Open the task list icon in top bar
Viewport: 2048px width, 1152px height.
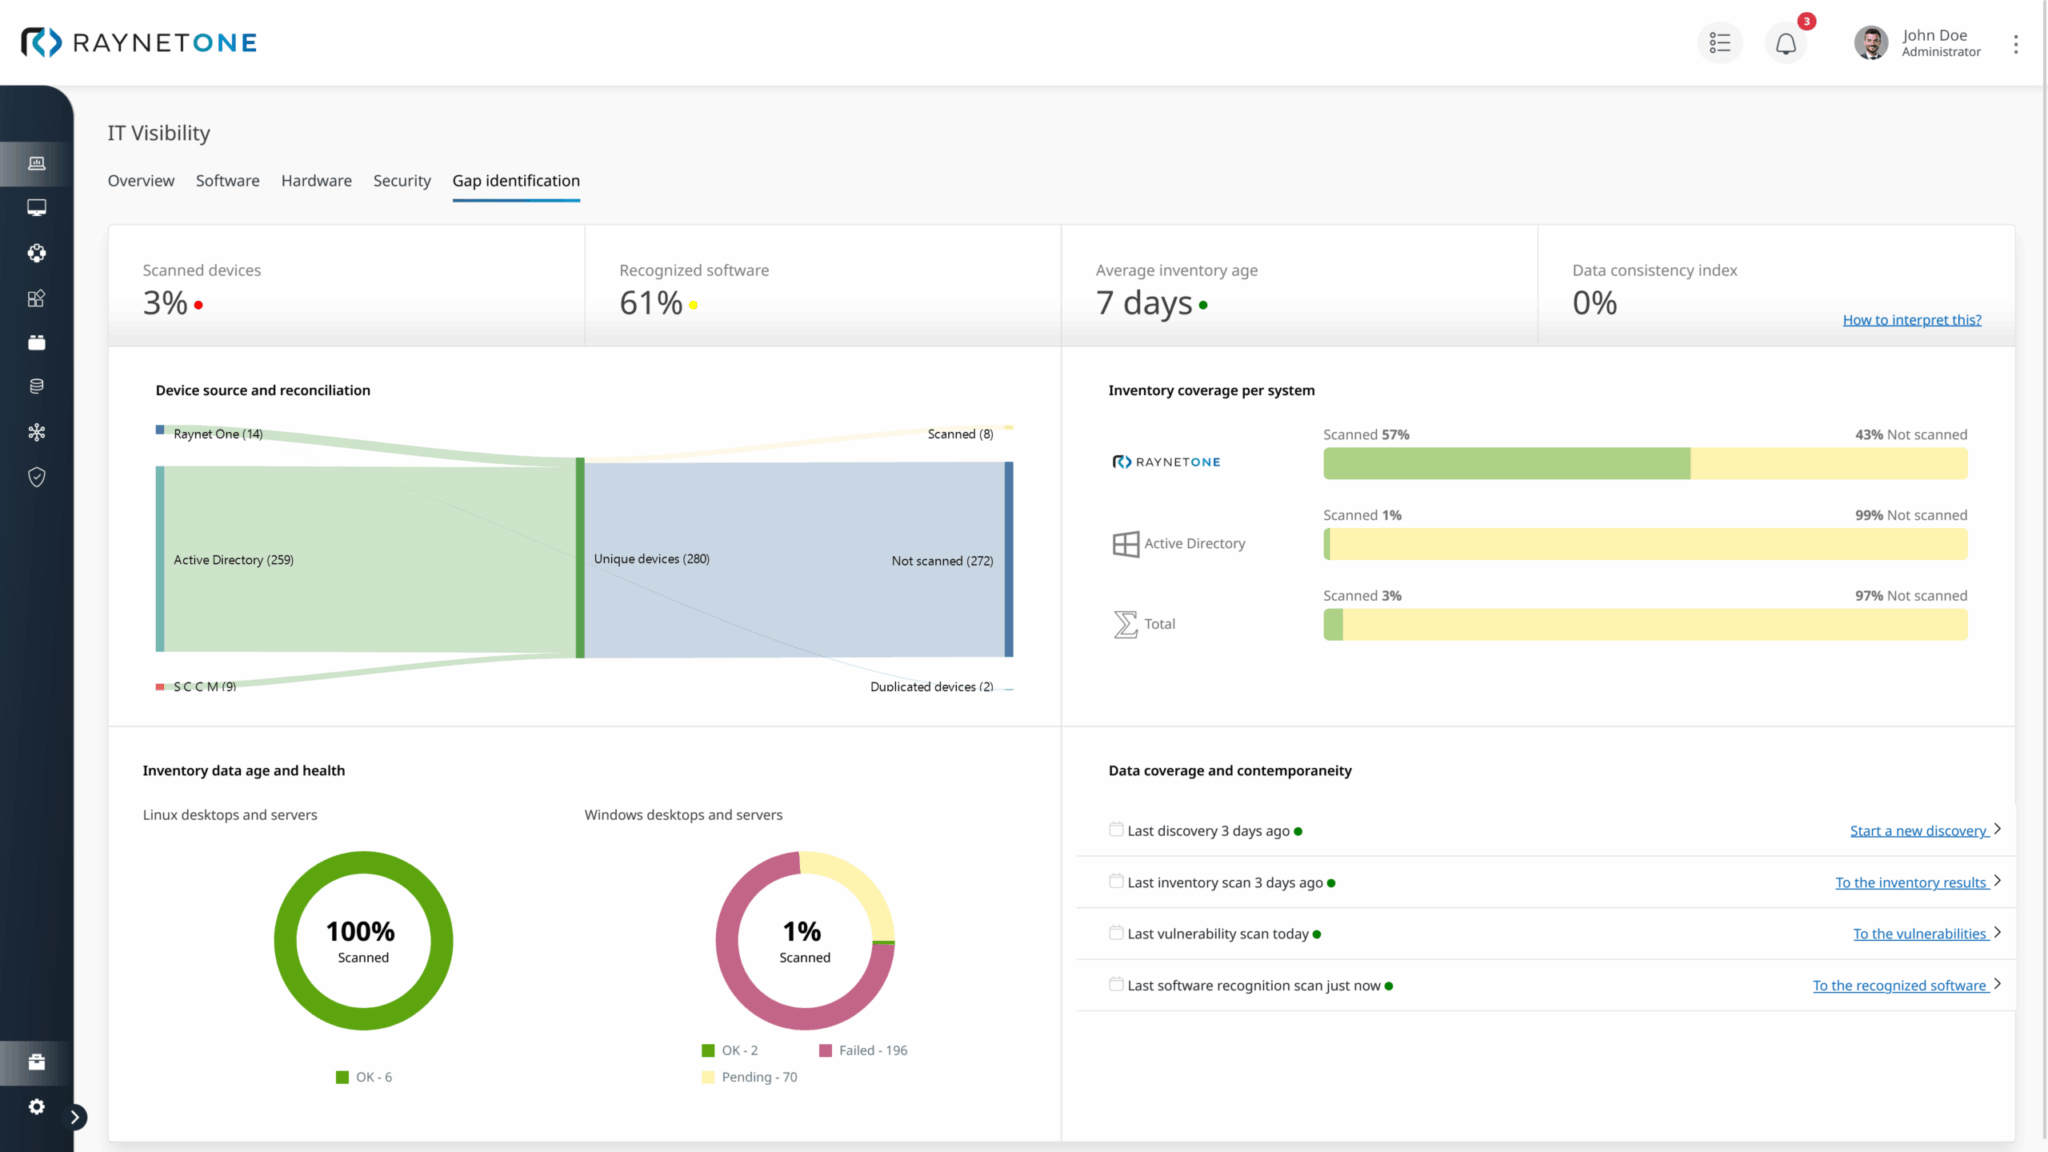pyautogui.click(x=1720, y=42)
